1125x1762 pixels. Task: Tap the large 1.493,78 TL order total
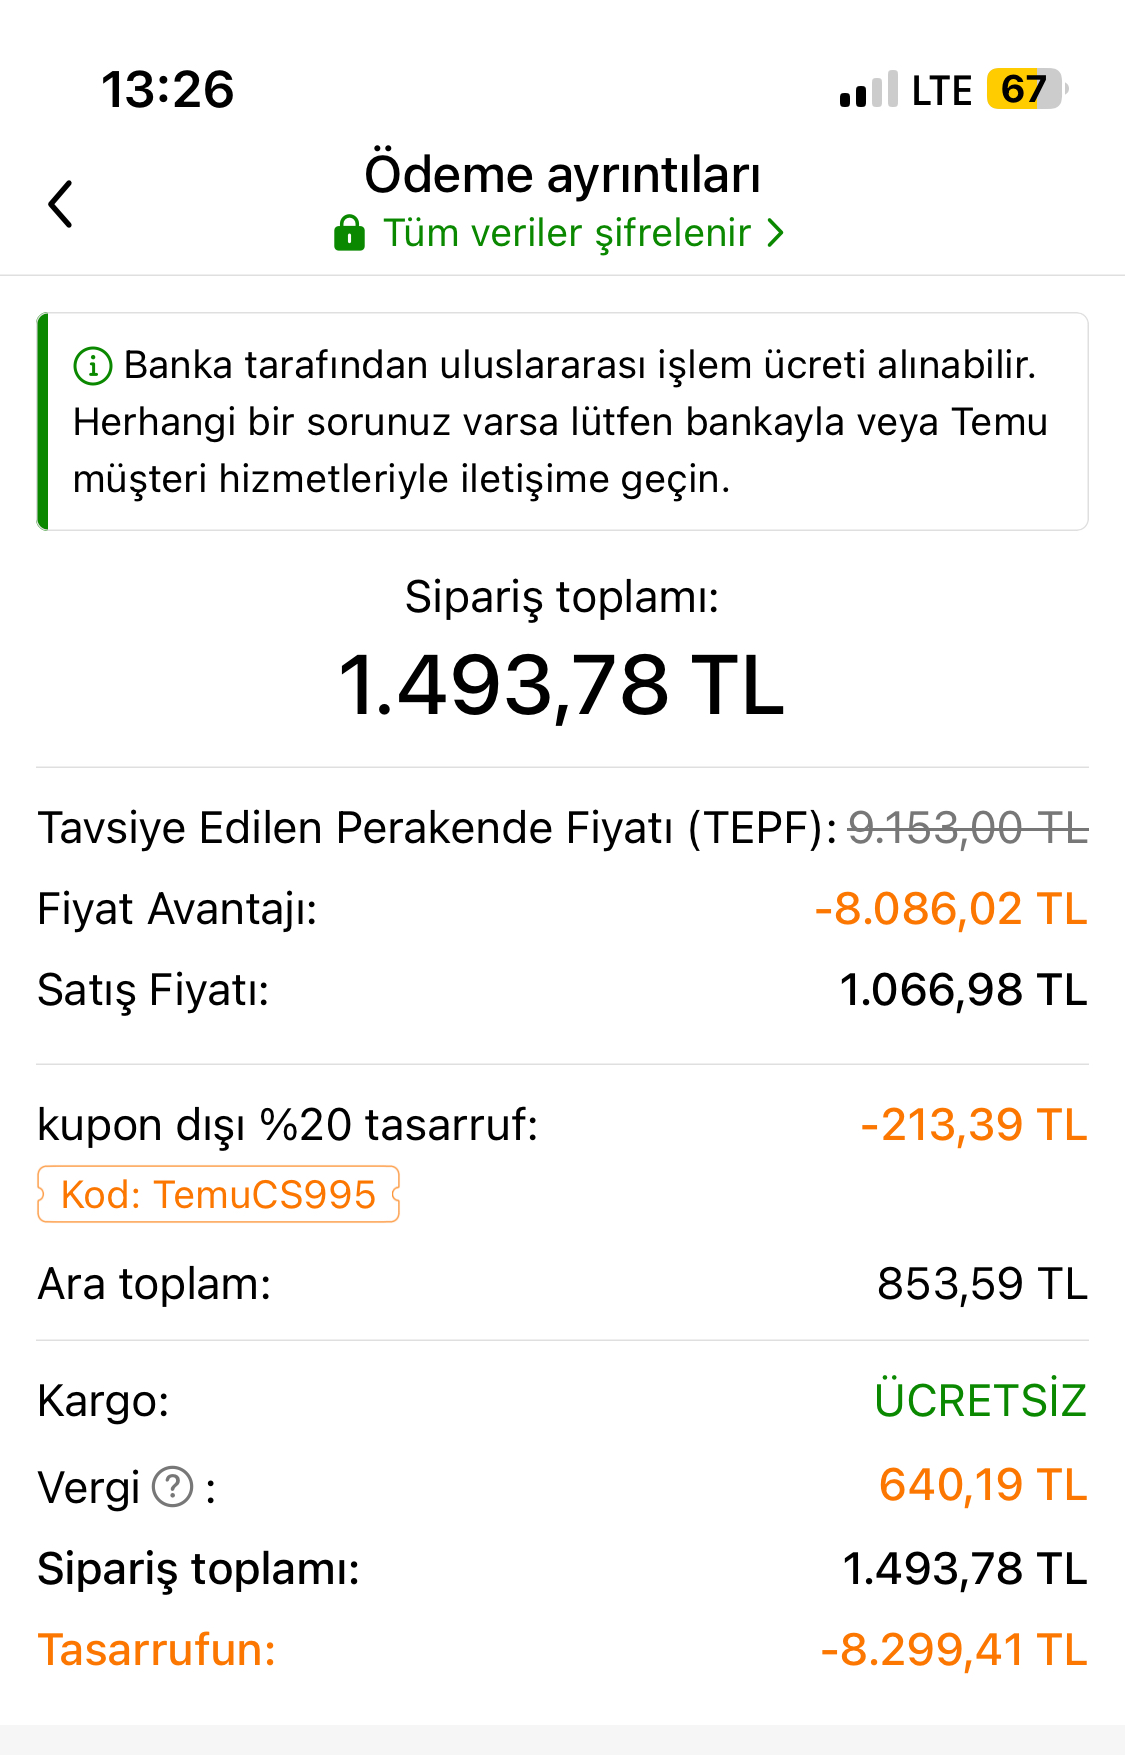click(x=562, y=686)
